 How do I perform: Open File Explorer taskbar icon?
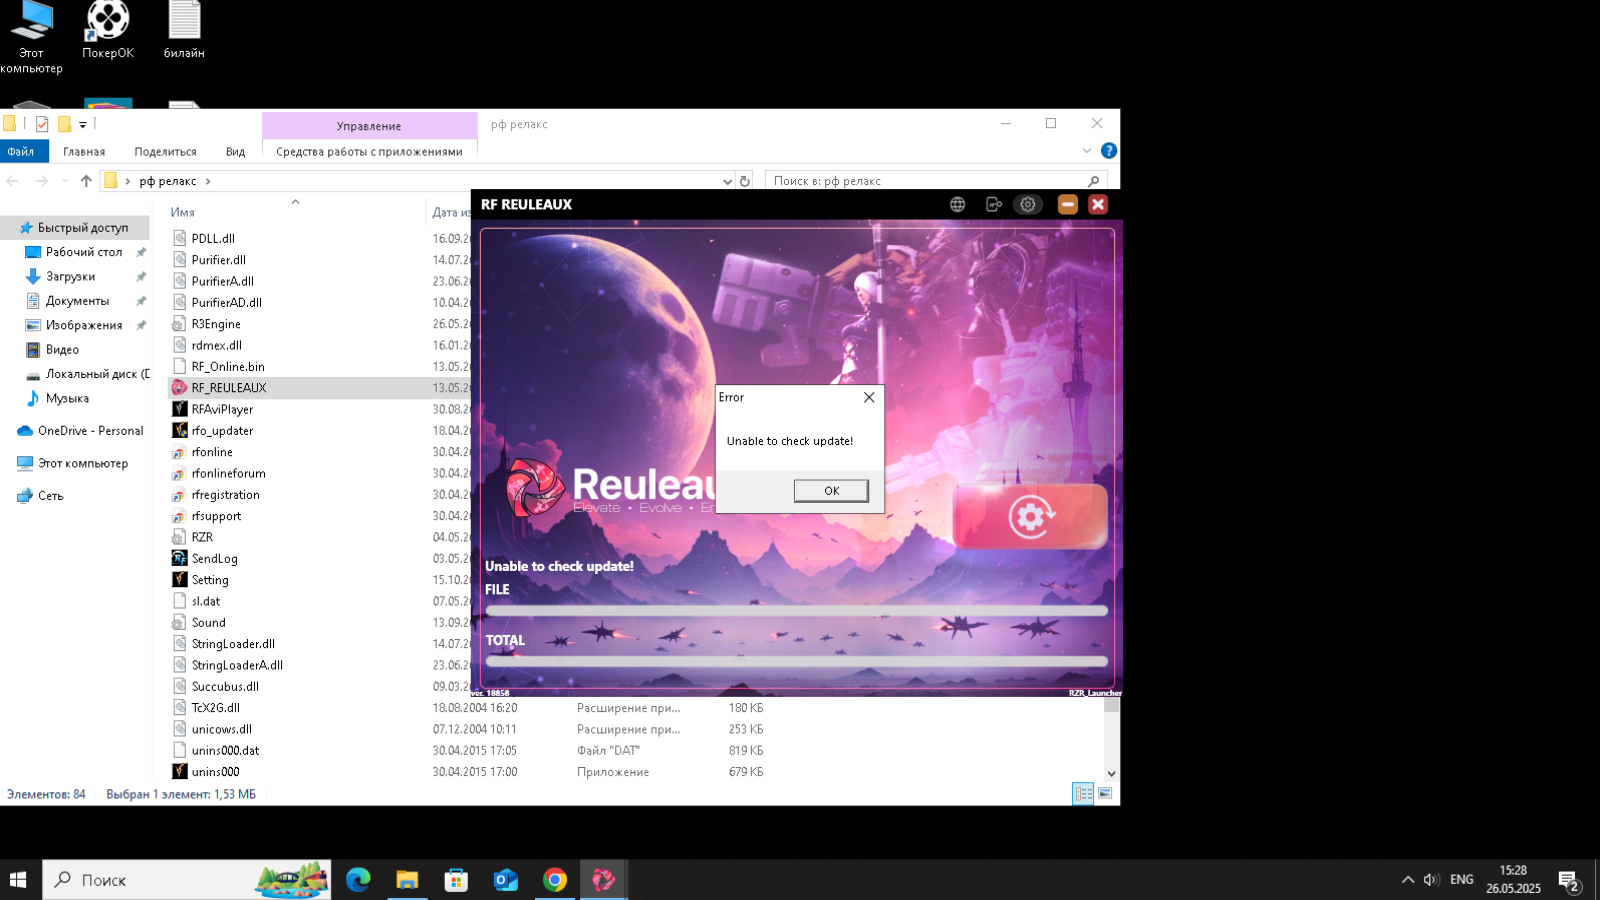point(407,880)
